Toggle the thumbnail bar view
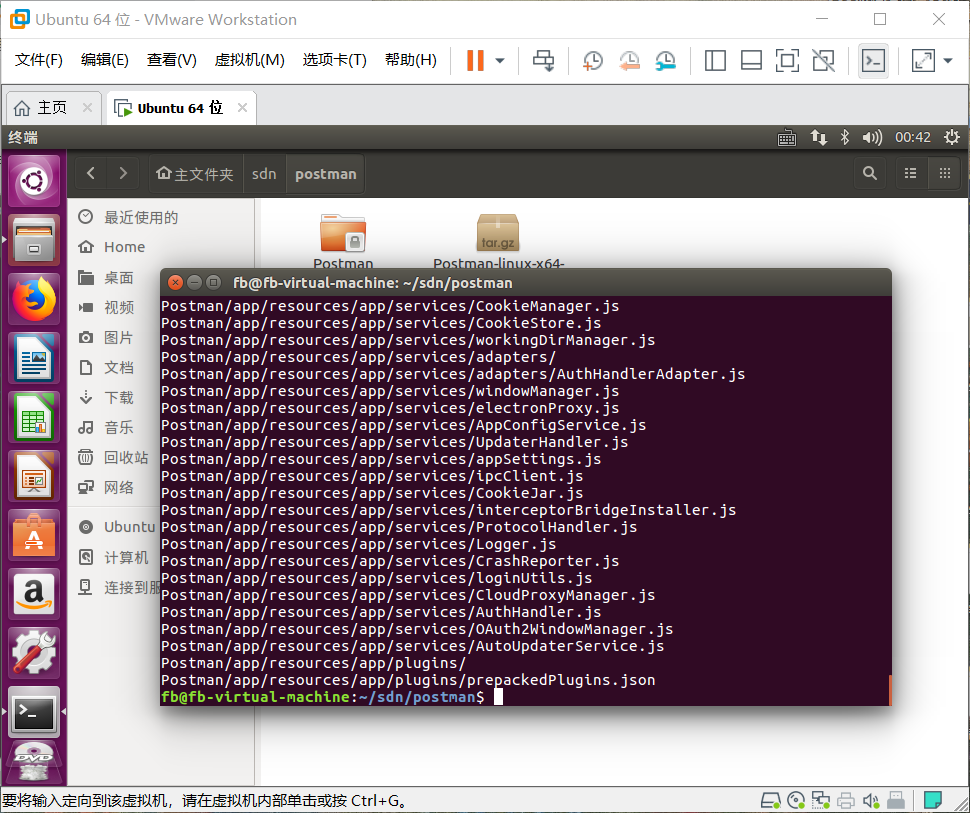The image size is (970, 813). [751, 61]
